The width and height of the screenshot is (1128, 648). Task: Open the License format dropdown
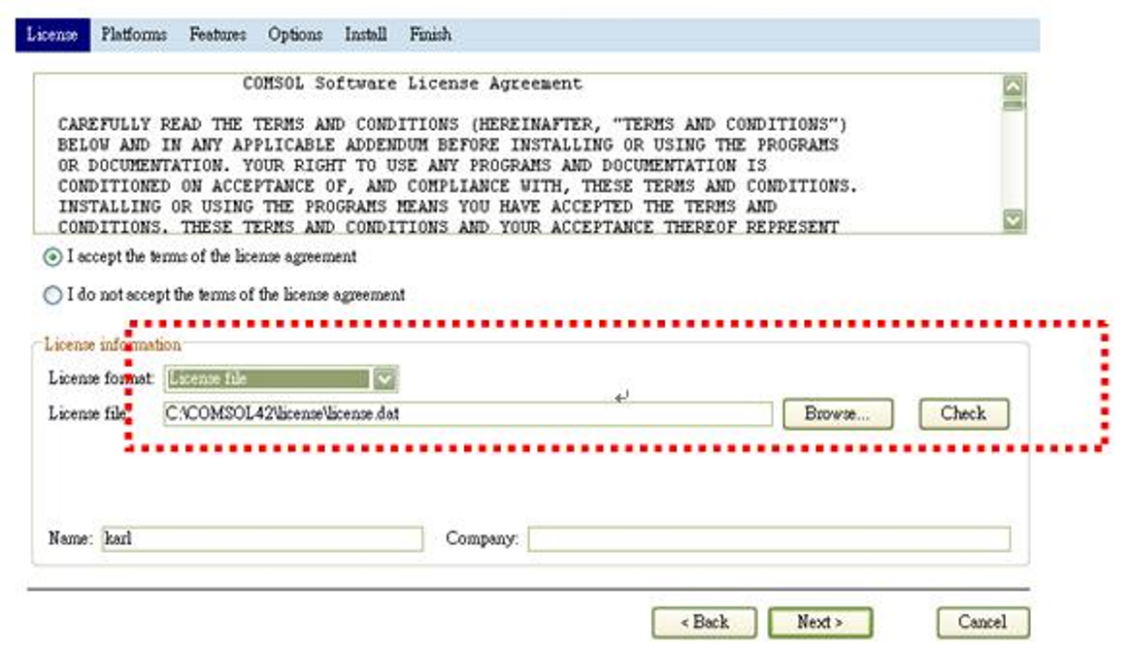(x=281, y=378)
